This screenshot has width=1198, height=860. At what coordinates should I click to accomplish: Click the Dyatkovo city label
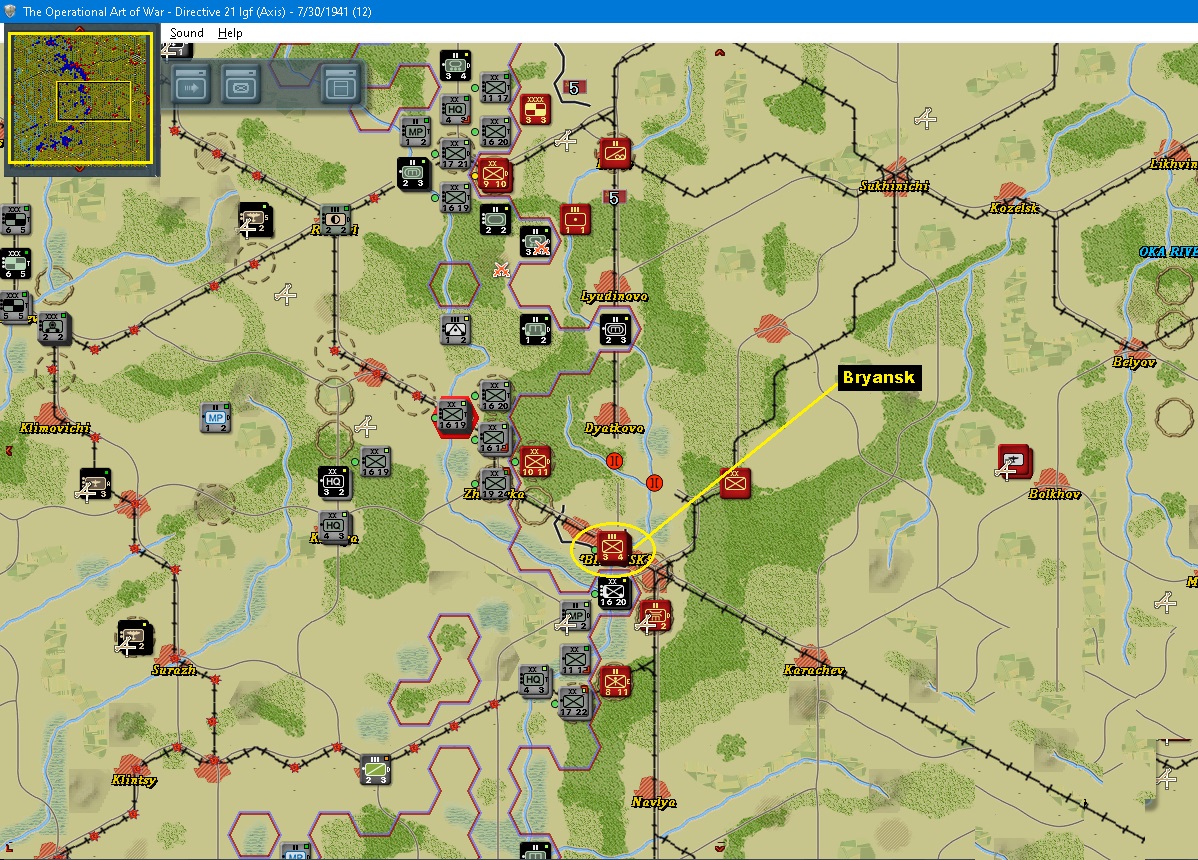tap(614, 428)
